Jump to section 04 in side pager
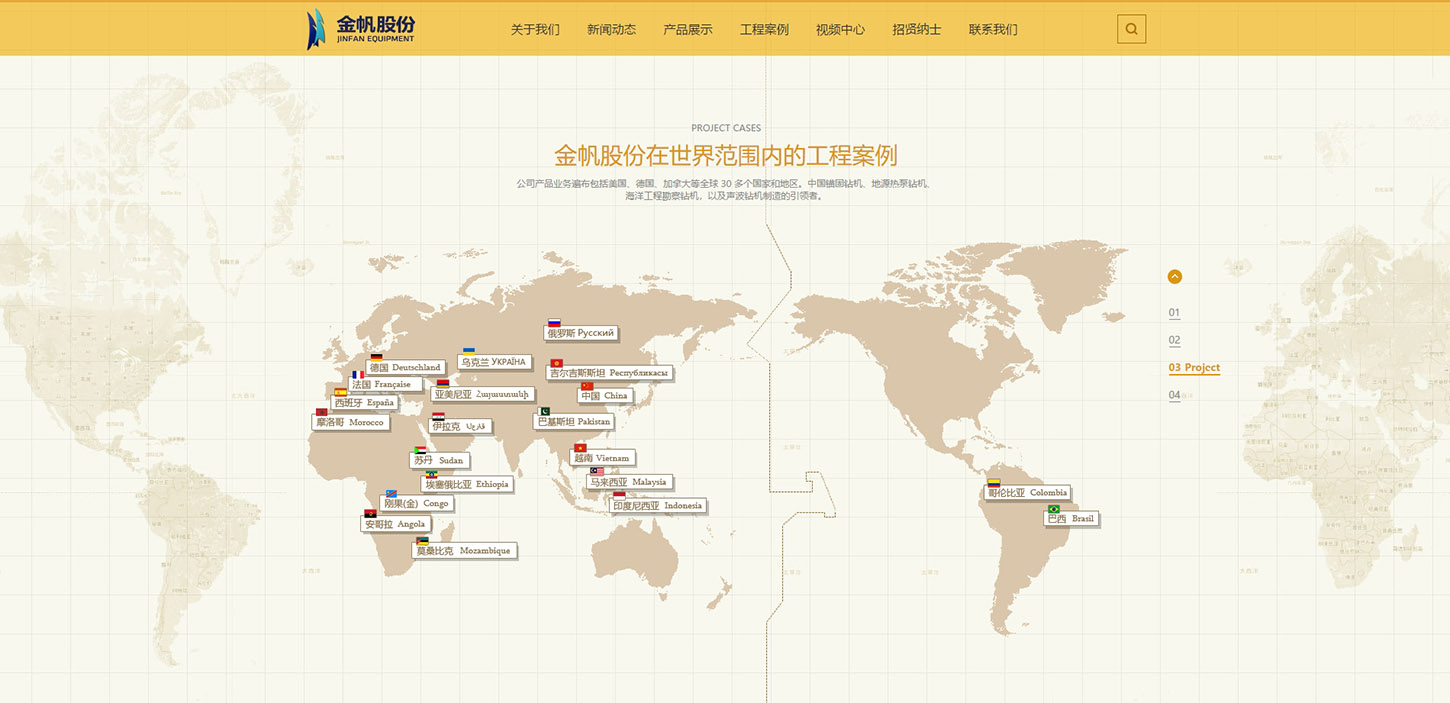Viewport: 1450px width, 703px height. 1174,395
